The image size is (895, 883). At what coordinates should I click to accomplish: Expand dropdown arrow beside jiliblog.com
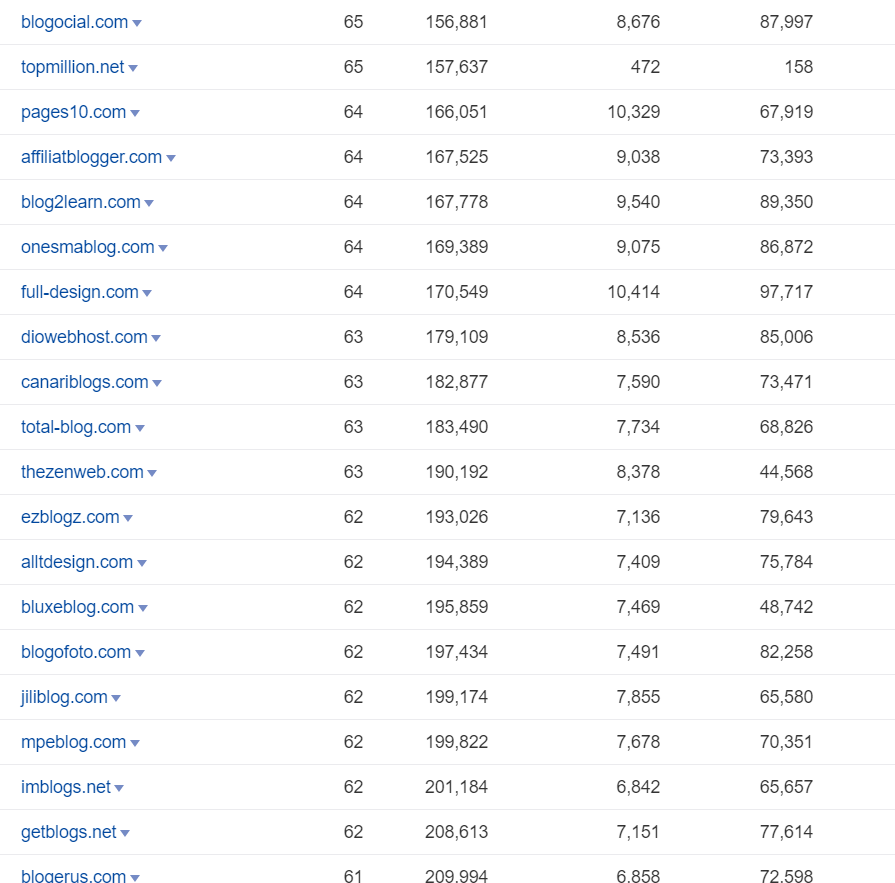[x=116, y=699]
